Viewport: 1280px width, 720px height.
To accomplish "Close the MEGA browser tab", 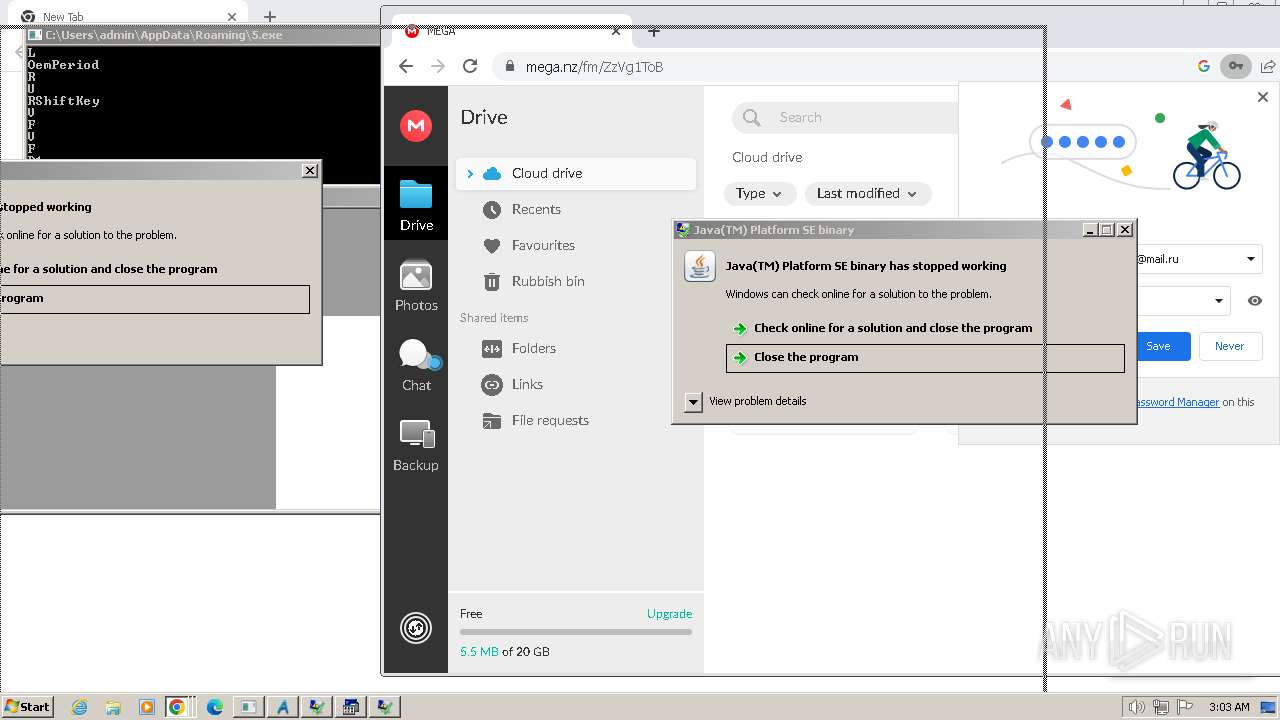I will click(x=616, y=31).
